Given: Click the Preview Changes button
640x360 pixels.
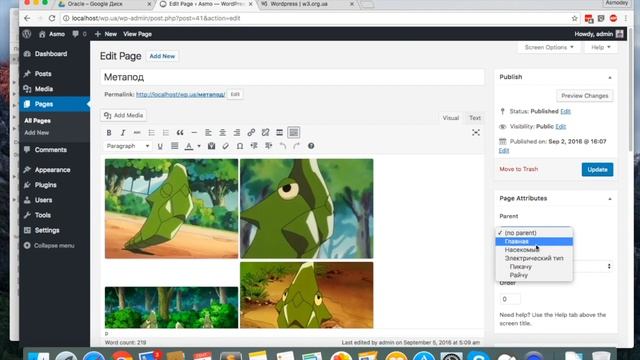Looking at the screenshot, I should tap(584, 96).
